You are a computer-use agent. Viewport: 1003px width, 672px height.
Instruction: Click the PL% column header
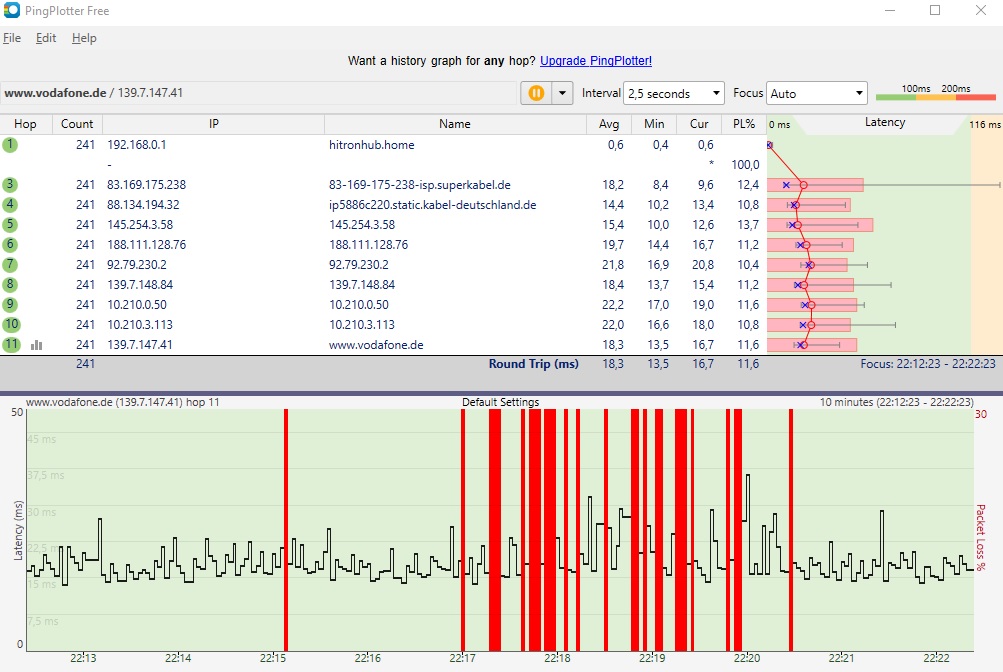743,124
